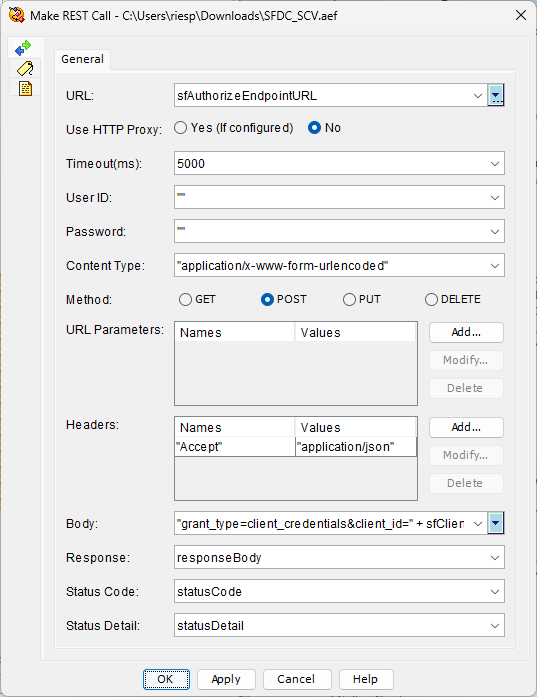Open Help for this step

(x=366, y=679)
